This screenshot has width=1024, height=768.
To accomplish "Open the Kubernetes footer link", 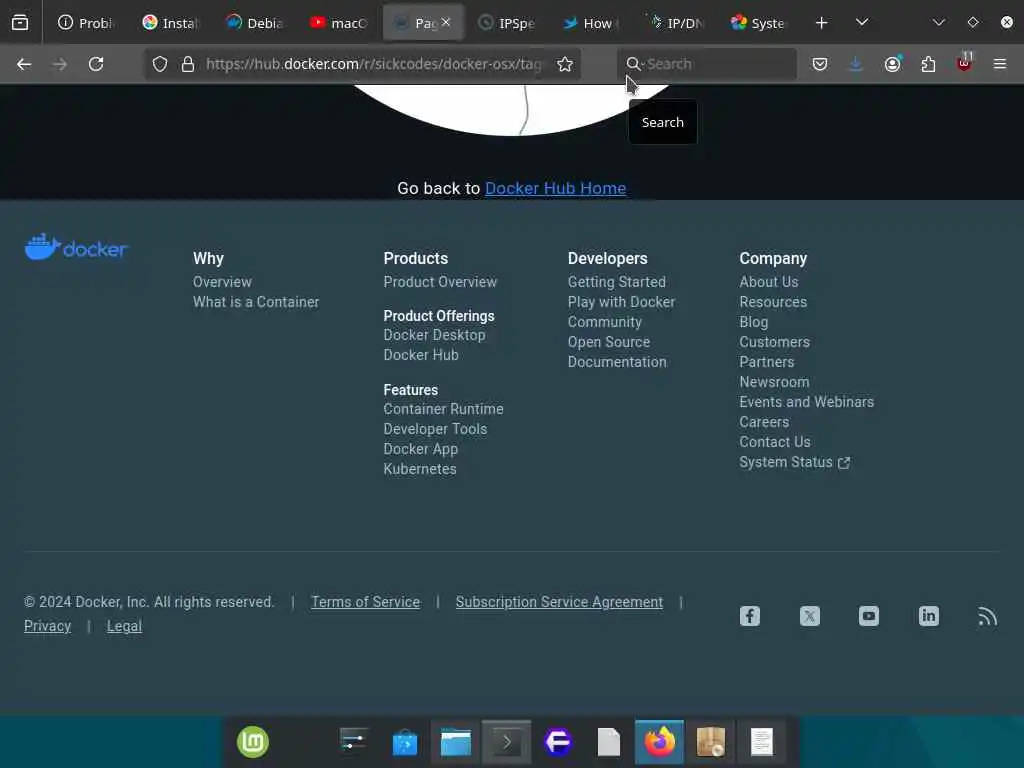I will pyautogui.click(x=420, y=469).
